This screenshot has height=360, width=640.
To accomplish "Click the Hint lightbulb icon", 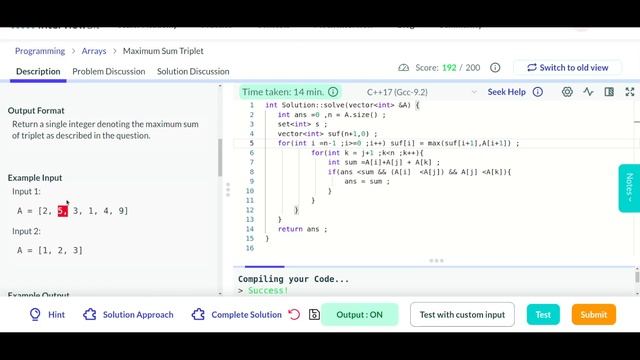I will click(35, 314).
